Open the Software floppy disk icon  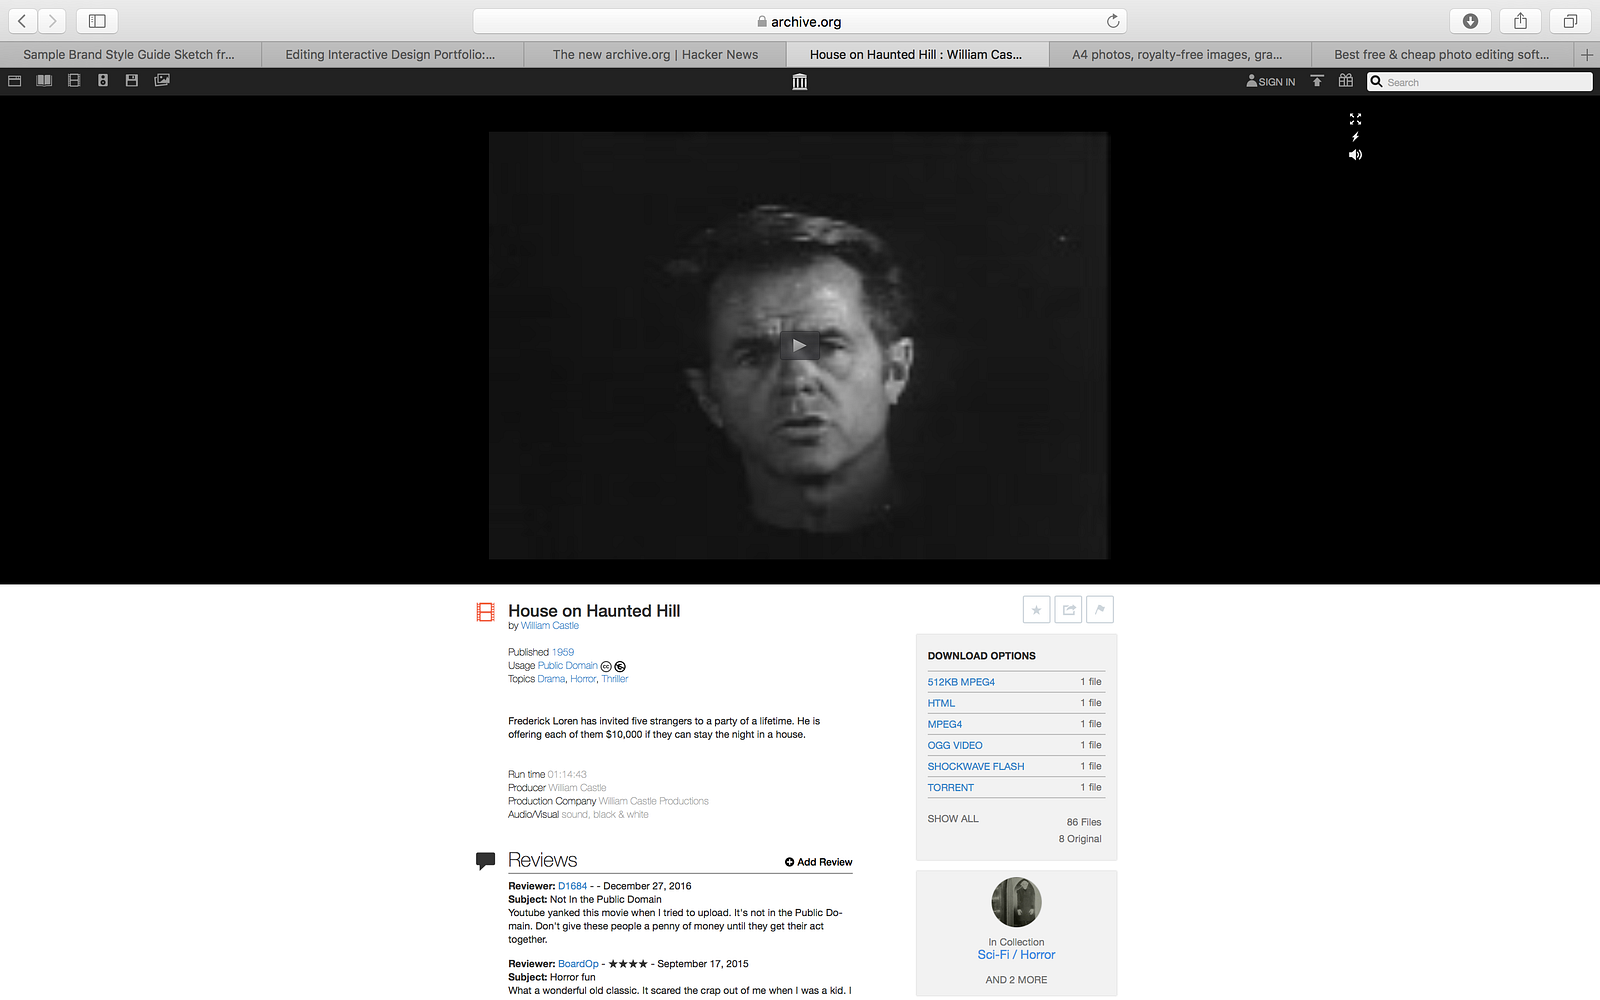click(132, 80)
